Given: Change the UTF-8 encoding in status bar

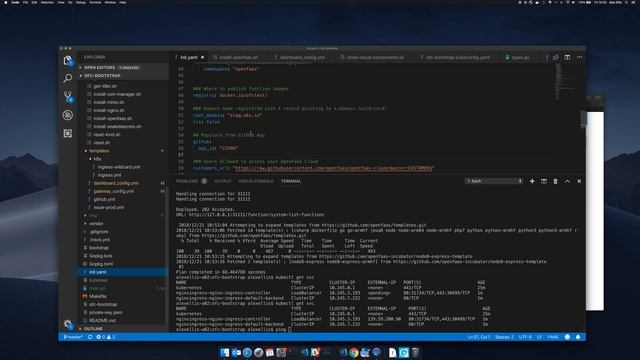Looking at the screenshot, I should [x=525, y=337].
